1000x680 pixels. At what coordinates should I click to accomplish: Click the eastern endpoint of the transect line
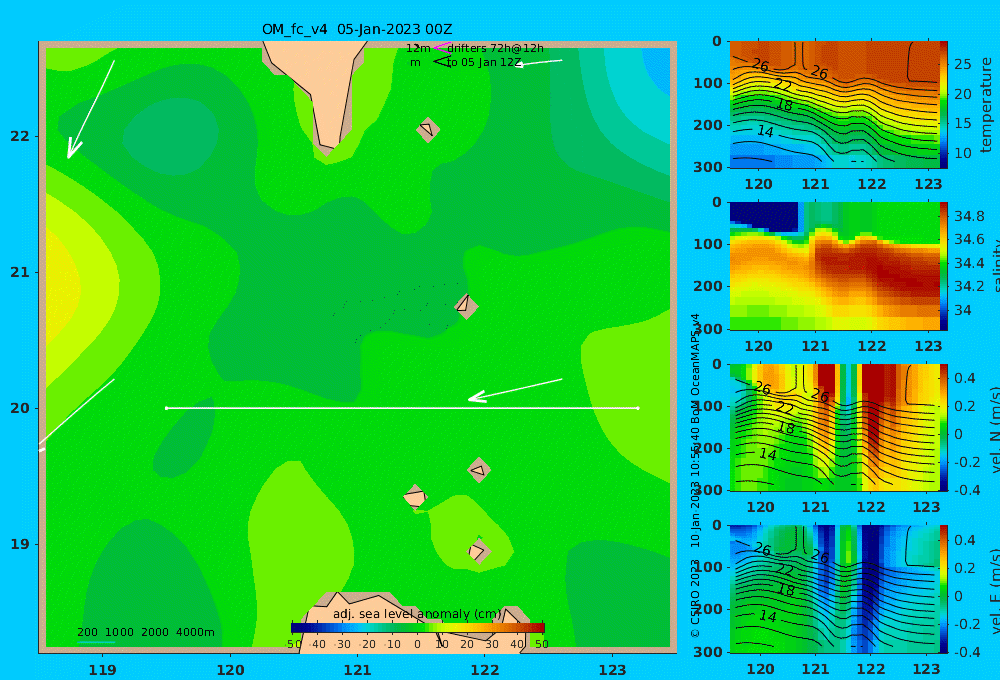638,408
